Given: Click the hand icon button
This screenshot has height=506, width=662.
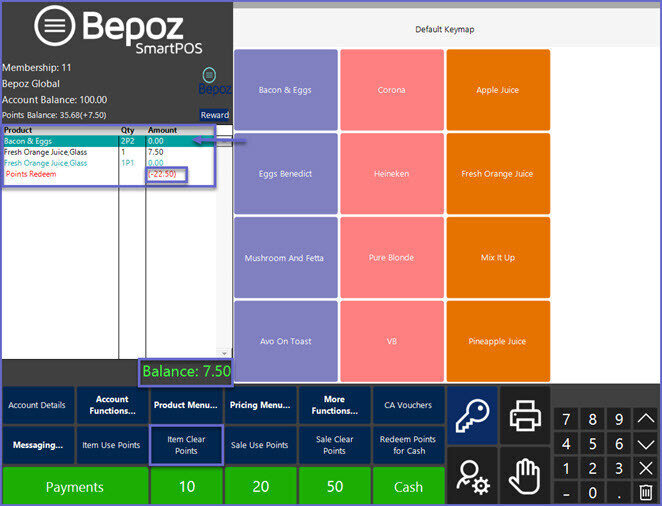Looking at the screenshot, I should (524, 475).
